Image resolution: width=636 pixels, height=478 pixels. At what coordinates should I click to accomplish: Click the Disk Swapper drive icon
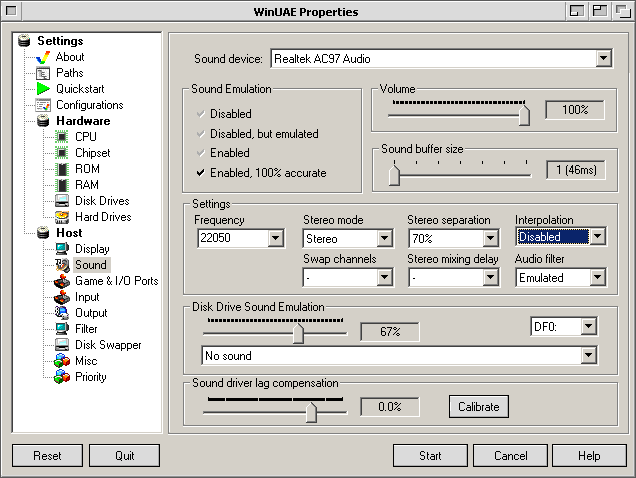pyautogui.click(x=62, y=345)
